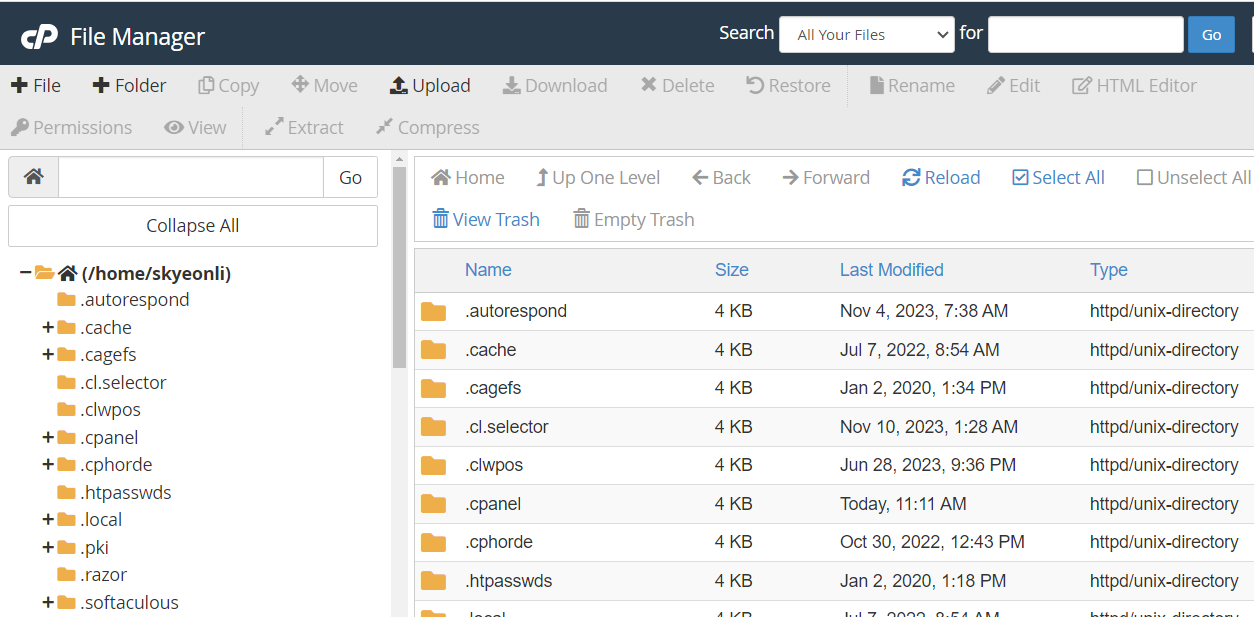Select .cpanel in the file list
The height and width of the screenshot is (617, 1254).
(493, 504)
